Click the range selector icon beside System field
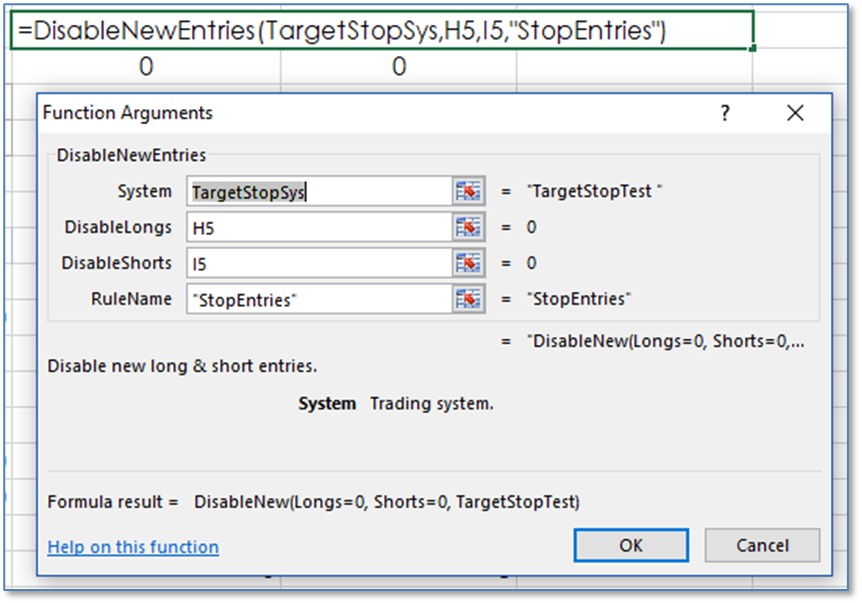This screenshot has height=603, width=862. point(467,191)
